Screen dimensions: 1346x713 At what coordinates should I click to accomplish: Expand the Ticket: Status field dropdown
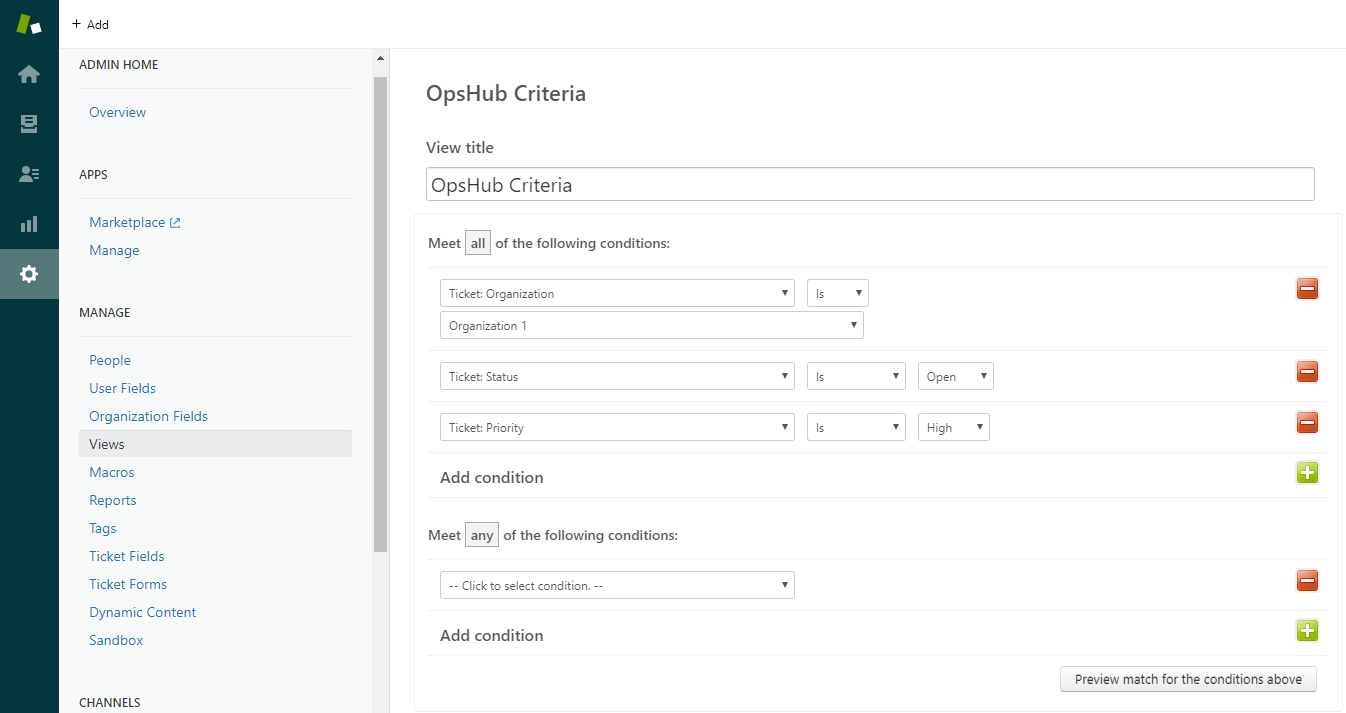click(617, 377)
